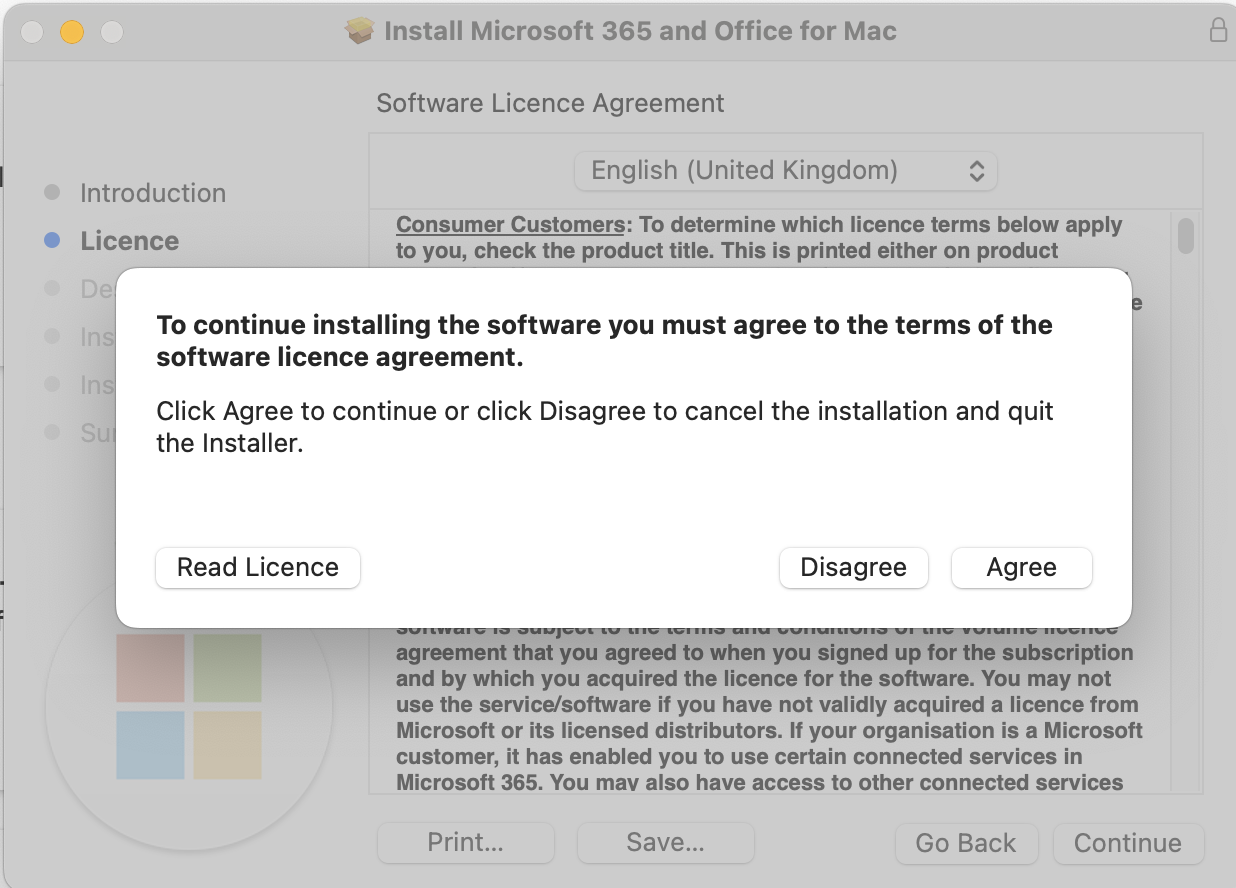1236x888 pixels.
Task: Click the Software Licence Agreement heading
Action: 550,103
